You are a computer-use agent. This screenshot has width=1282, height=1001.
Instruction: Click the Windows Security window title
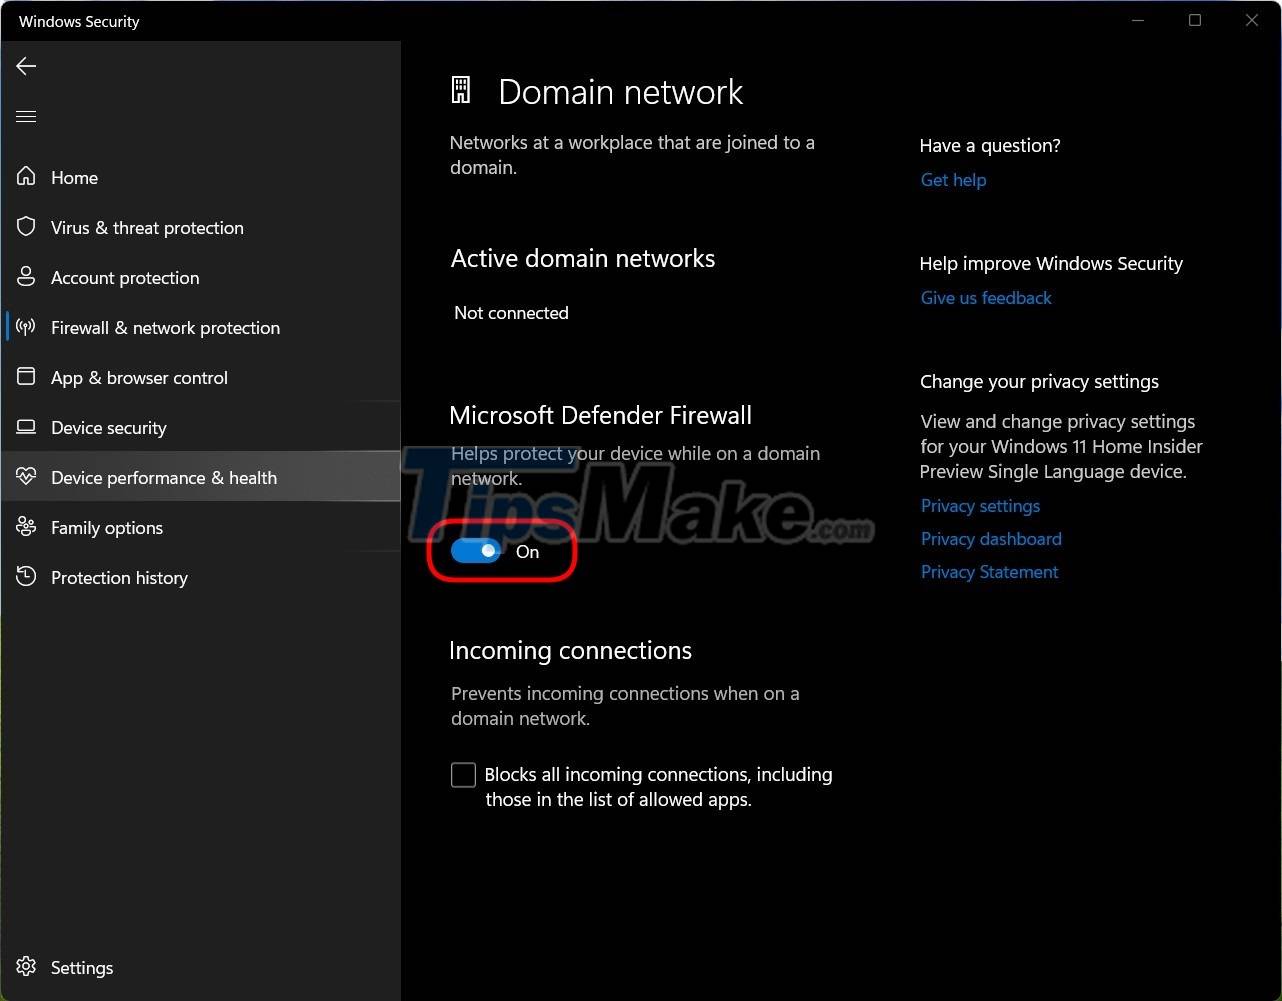click(x=79, y=21)
